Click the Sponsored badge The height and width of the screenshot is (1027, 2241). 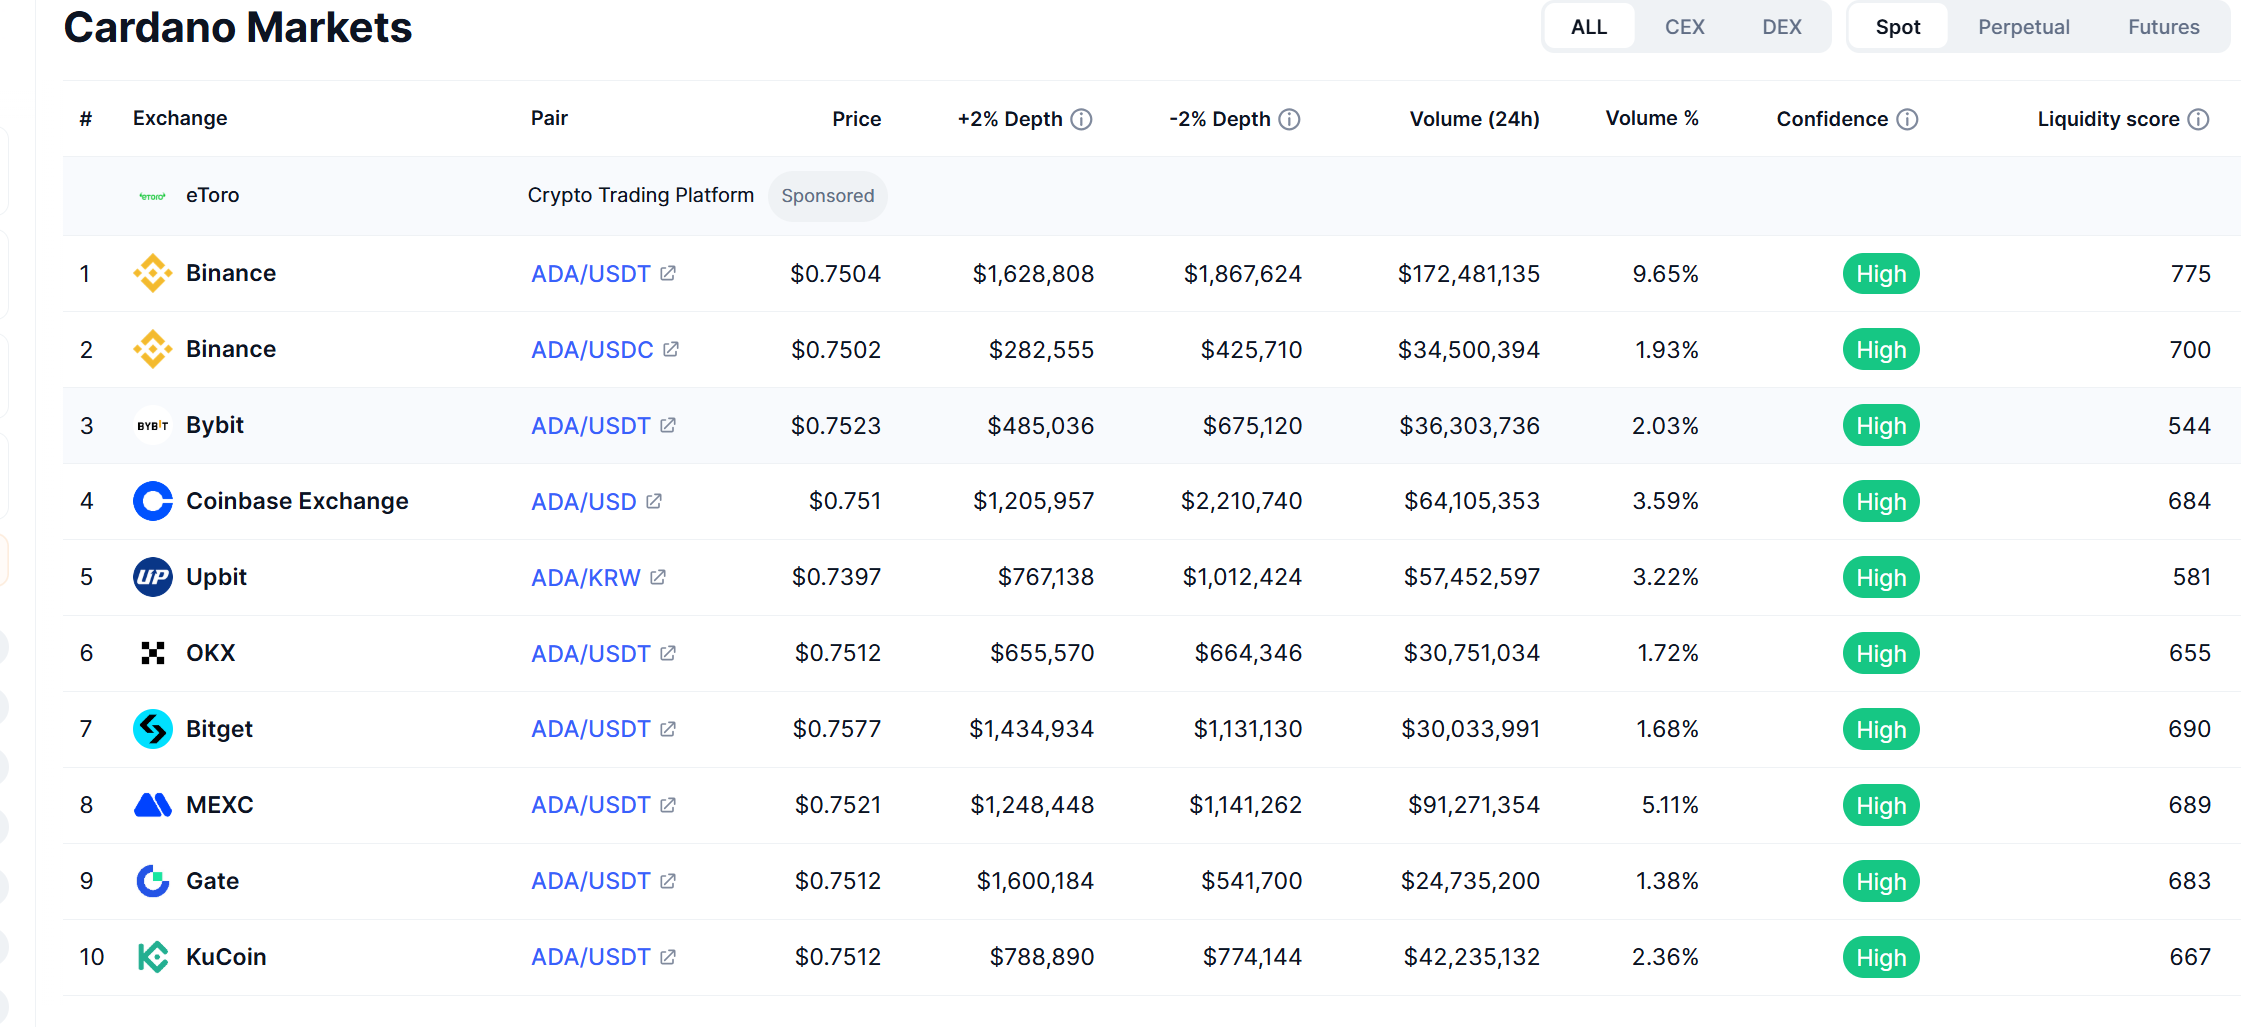[828, 196]
